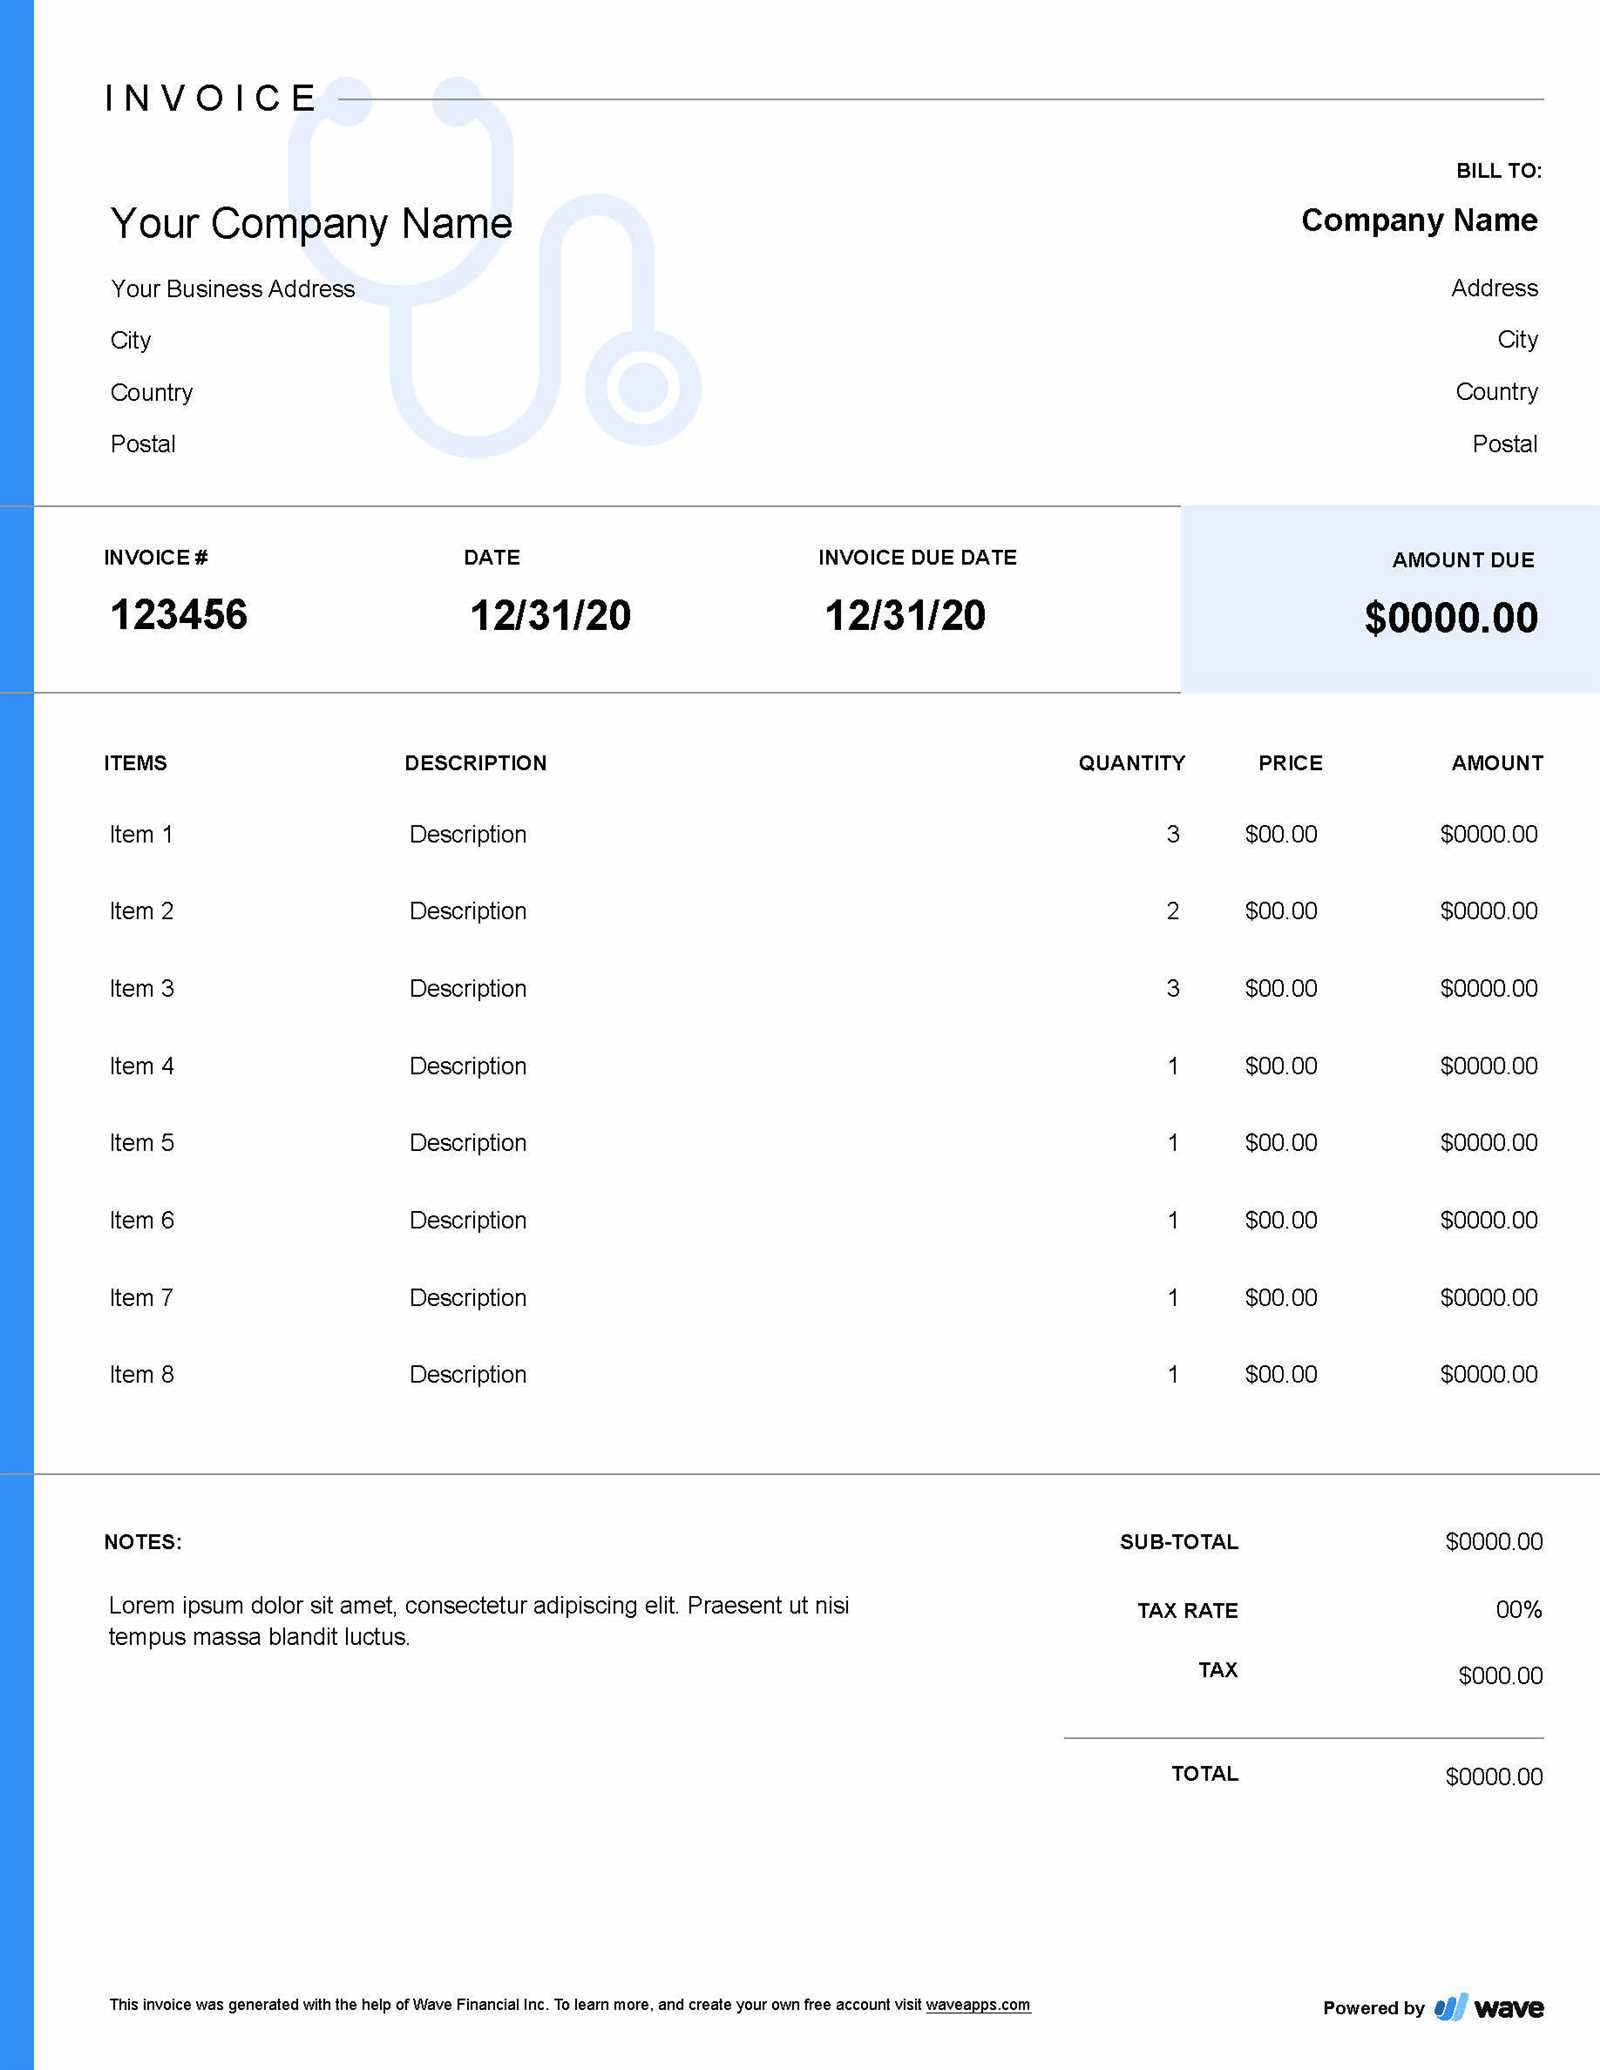Click the $000.00 tax value
This screenshot has height=2070, width=1600.
(x=1500, y=1676)
